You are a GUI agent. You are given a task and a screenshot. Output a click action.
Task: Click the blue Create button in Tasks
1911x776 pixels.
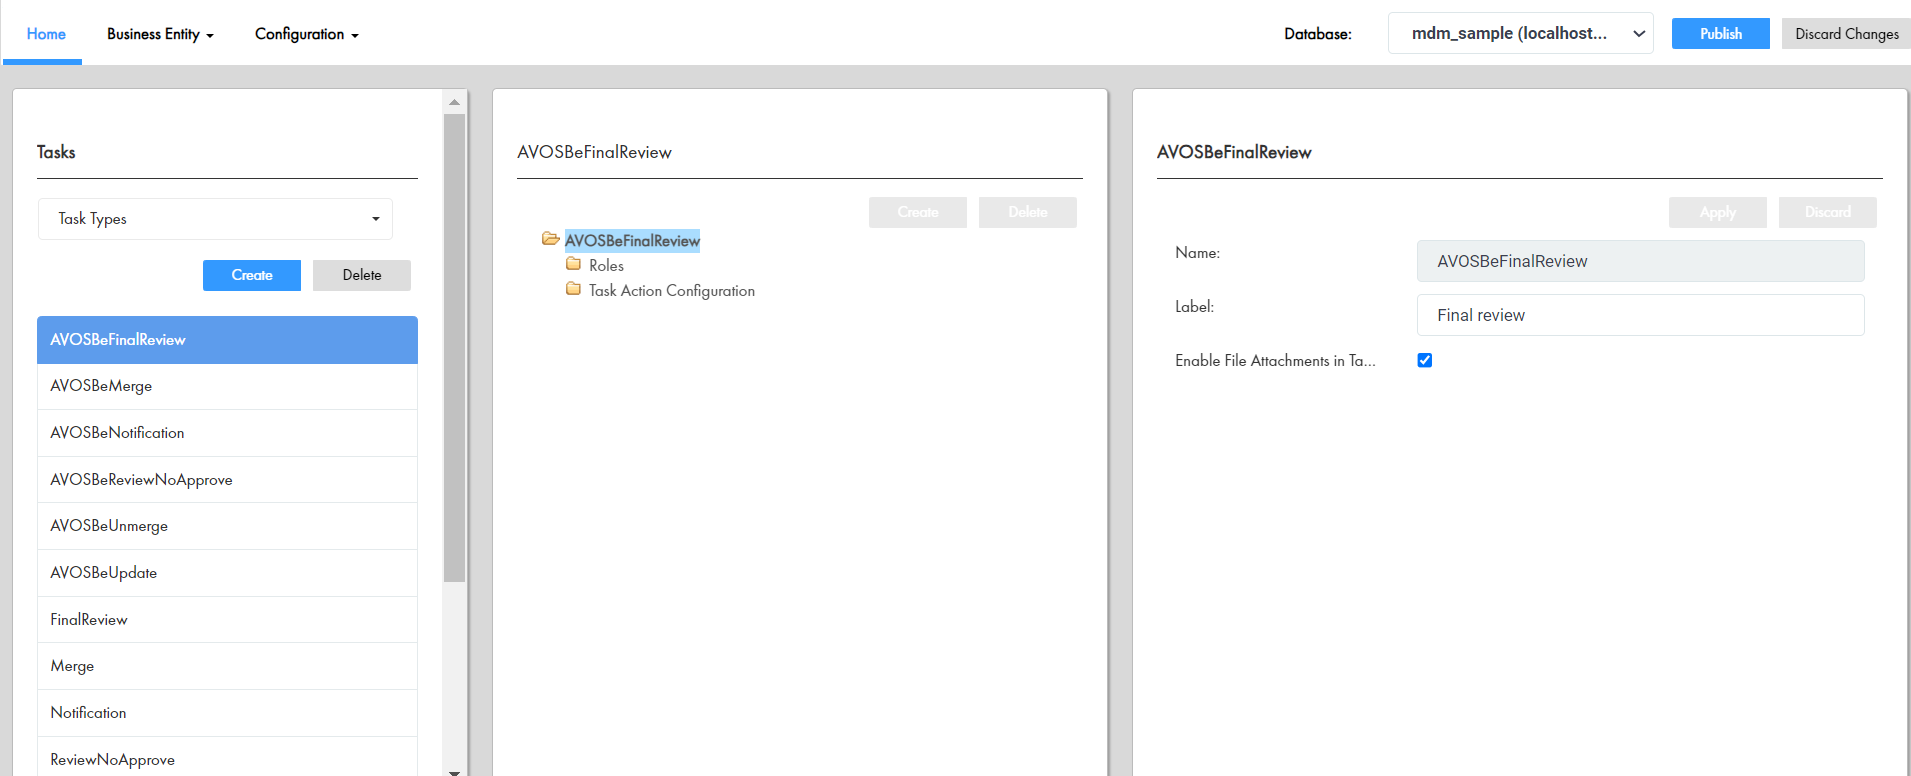coord(252,275)
